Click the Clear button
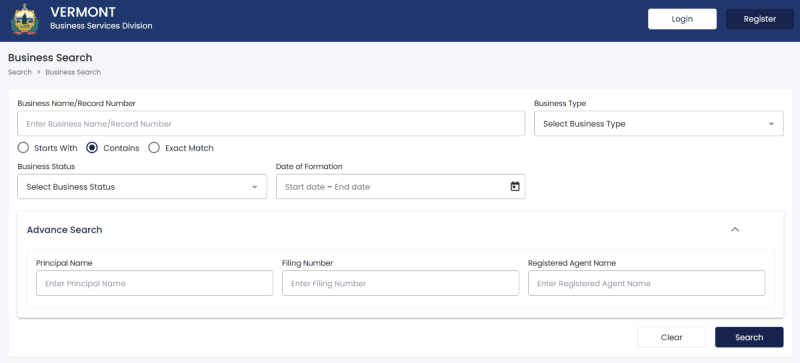The image size is (800, 363). coord(671,337)
